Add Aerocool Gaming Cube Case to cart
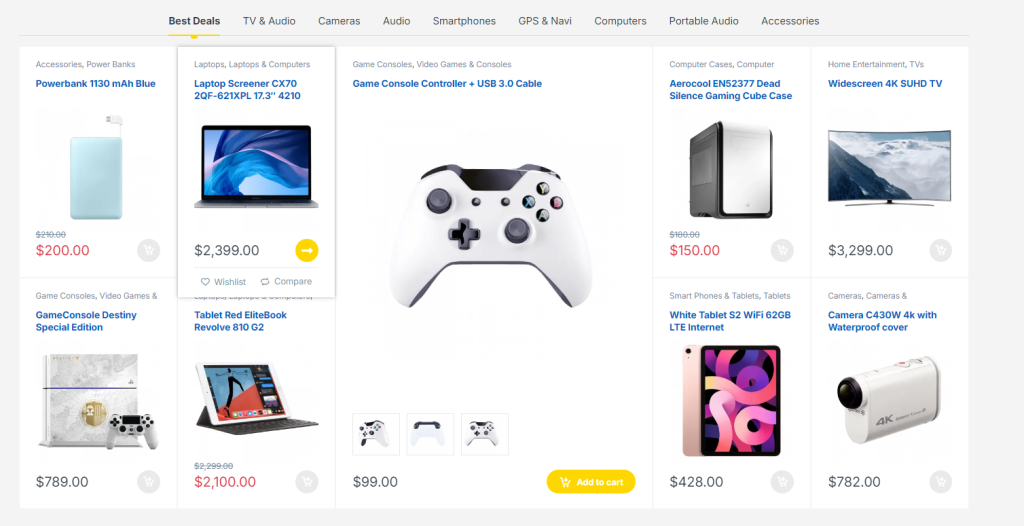Viewport: 1024px width, 526px height. 782,251
